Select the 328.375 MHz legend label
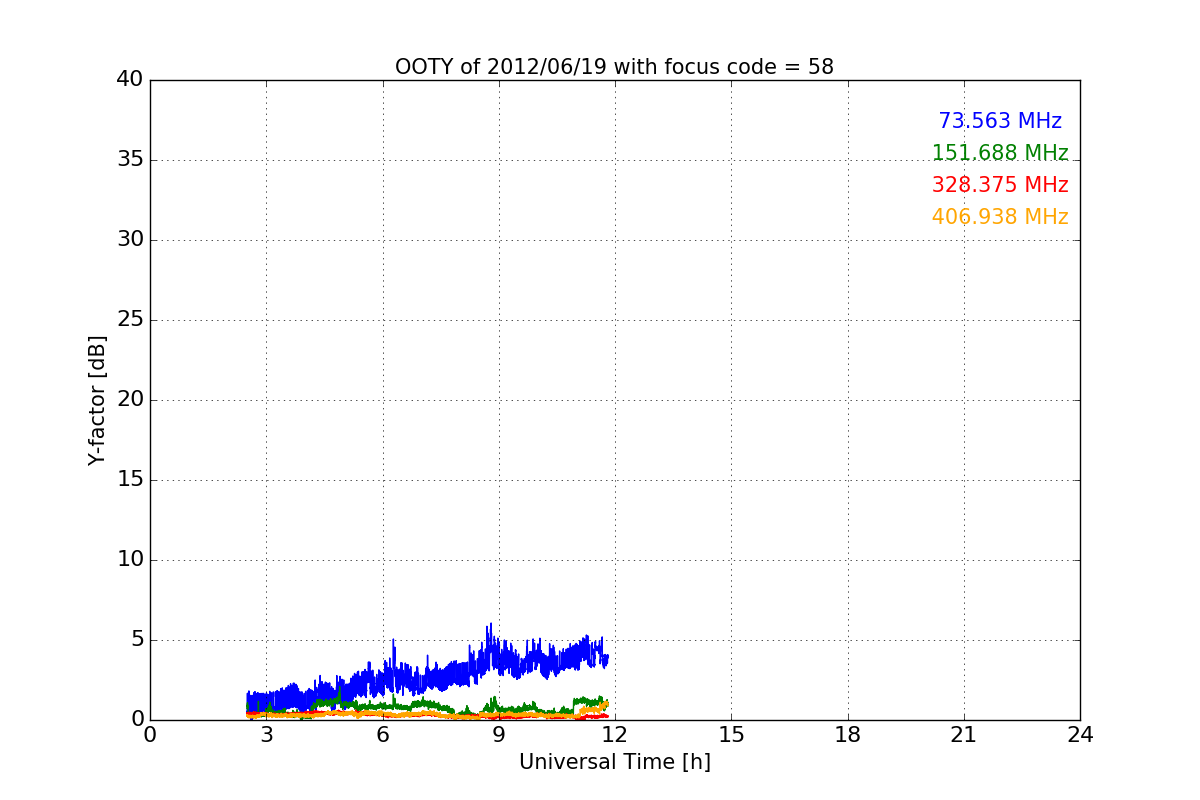The image size is (1200, 800). click(x=1000, y=185)
